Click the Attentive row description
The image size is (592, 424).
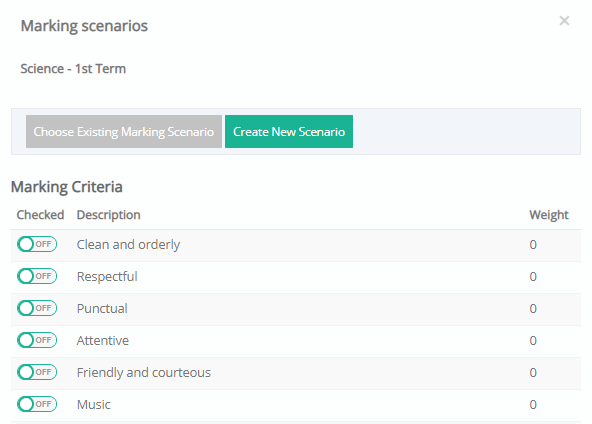(103, 341)
